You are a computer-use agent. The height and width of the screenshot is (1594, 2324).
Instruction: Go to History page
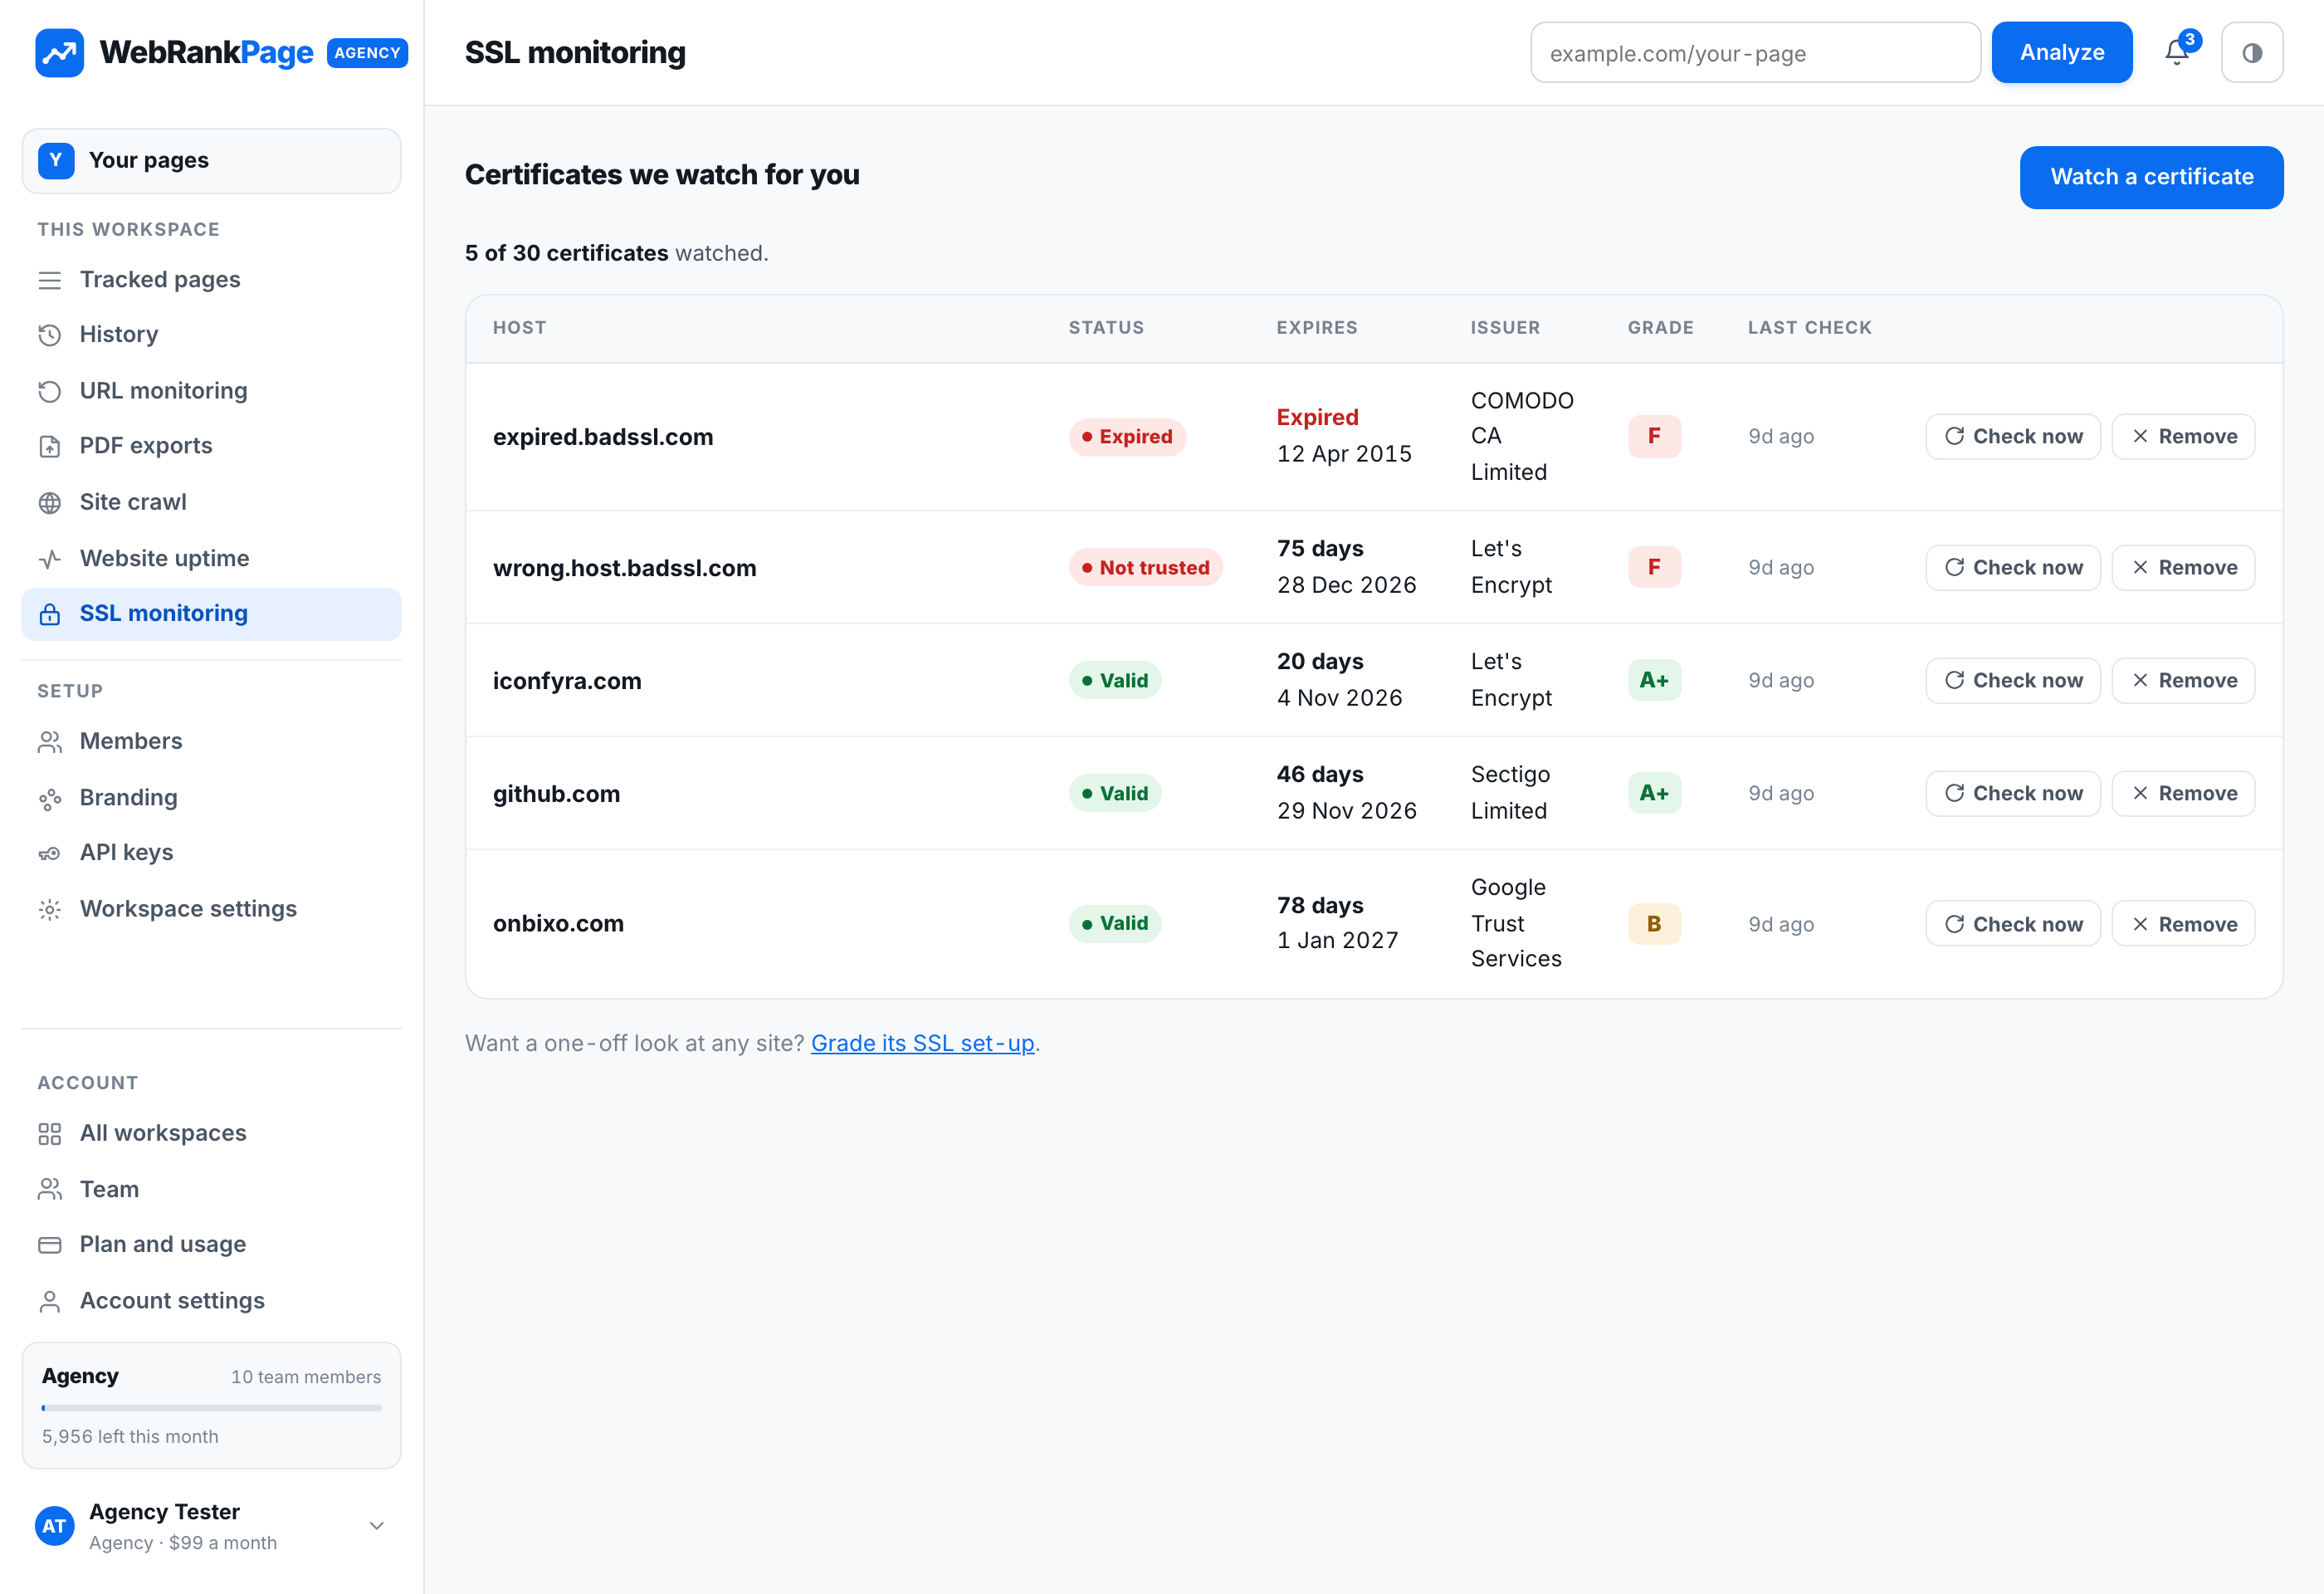pyautogui.click(x=211, y=335)
